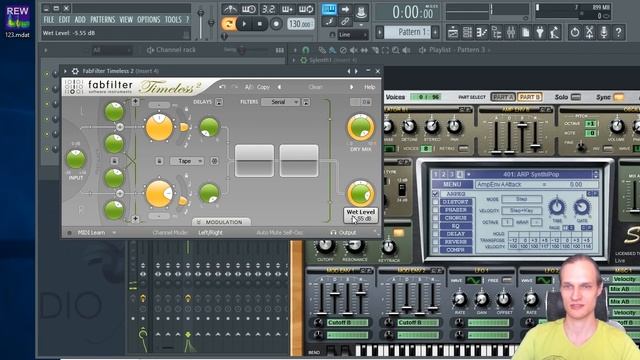Toggle the CHORUS effect checkbox

tap(436, 218)
